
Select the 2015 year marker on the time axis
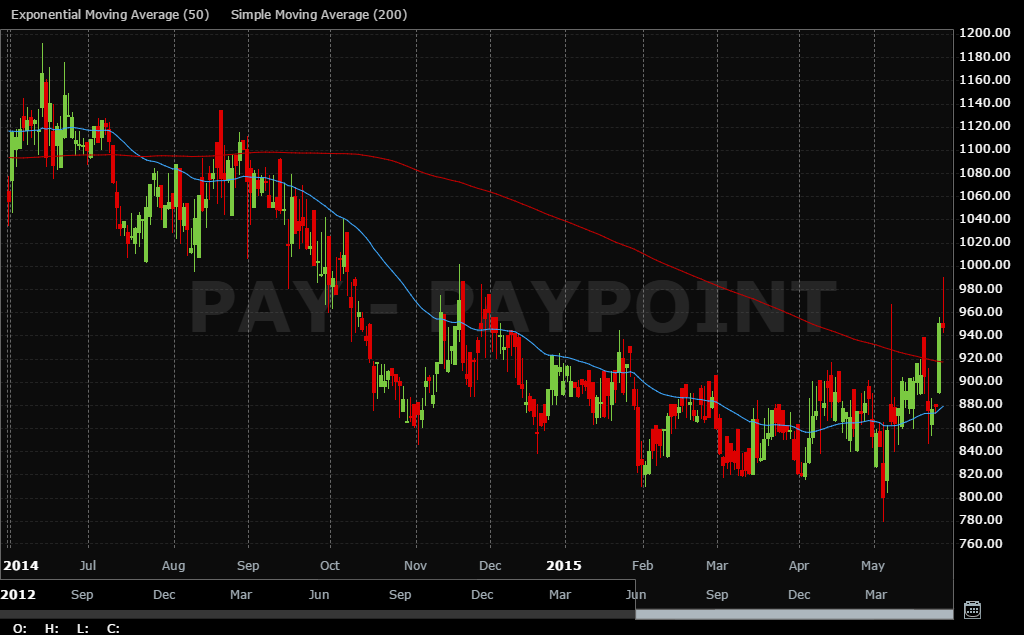(565, 565)
